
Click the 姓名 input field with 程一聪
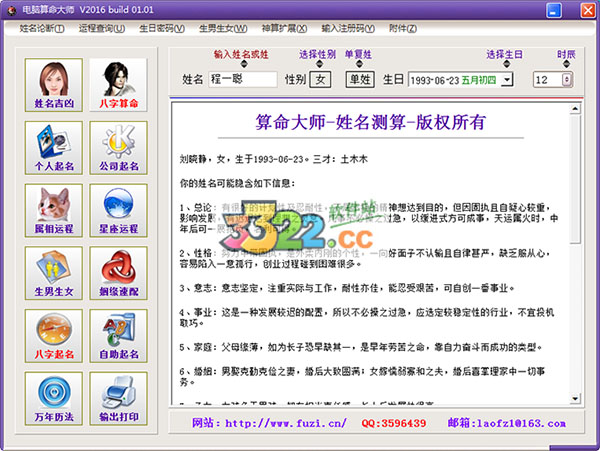coord(243,79)
